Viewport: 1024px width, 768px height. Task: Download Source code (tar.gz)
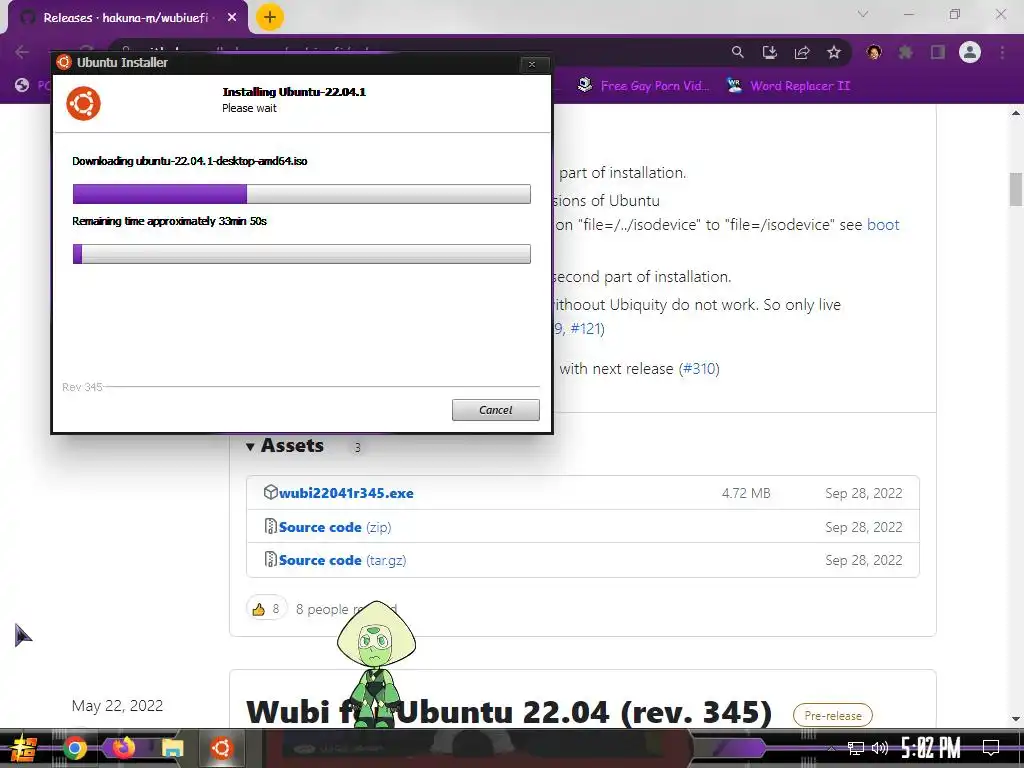[x=342, y=560]
